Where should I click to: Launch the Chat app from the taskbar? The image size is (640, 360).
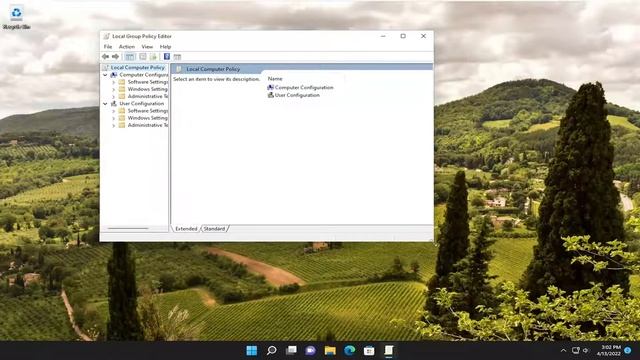[311, 350]
